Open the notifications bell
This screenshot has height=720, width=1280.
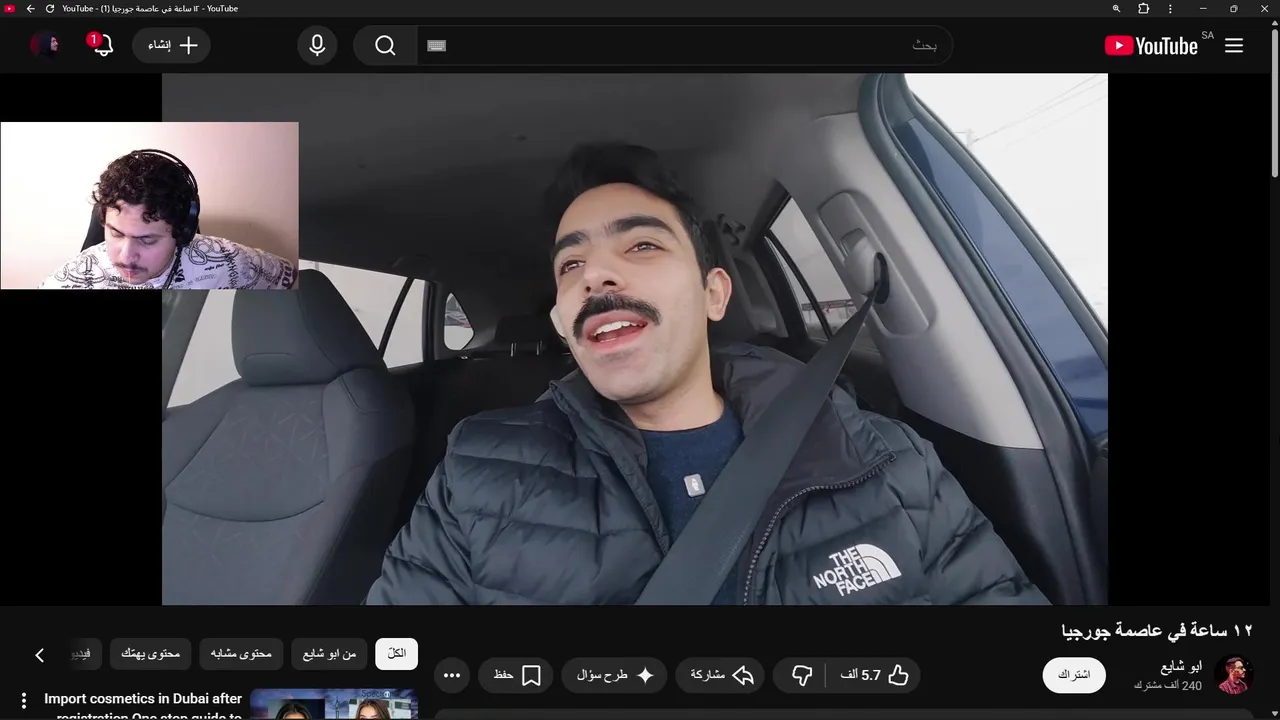(x=102, y=46)
